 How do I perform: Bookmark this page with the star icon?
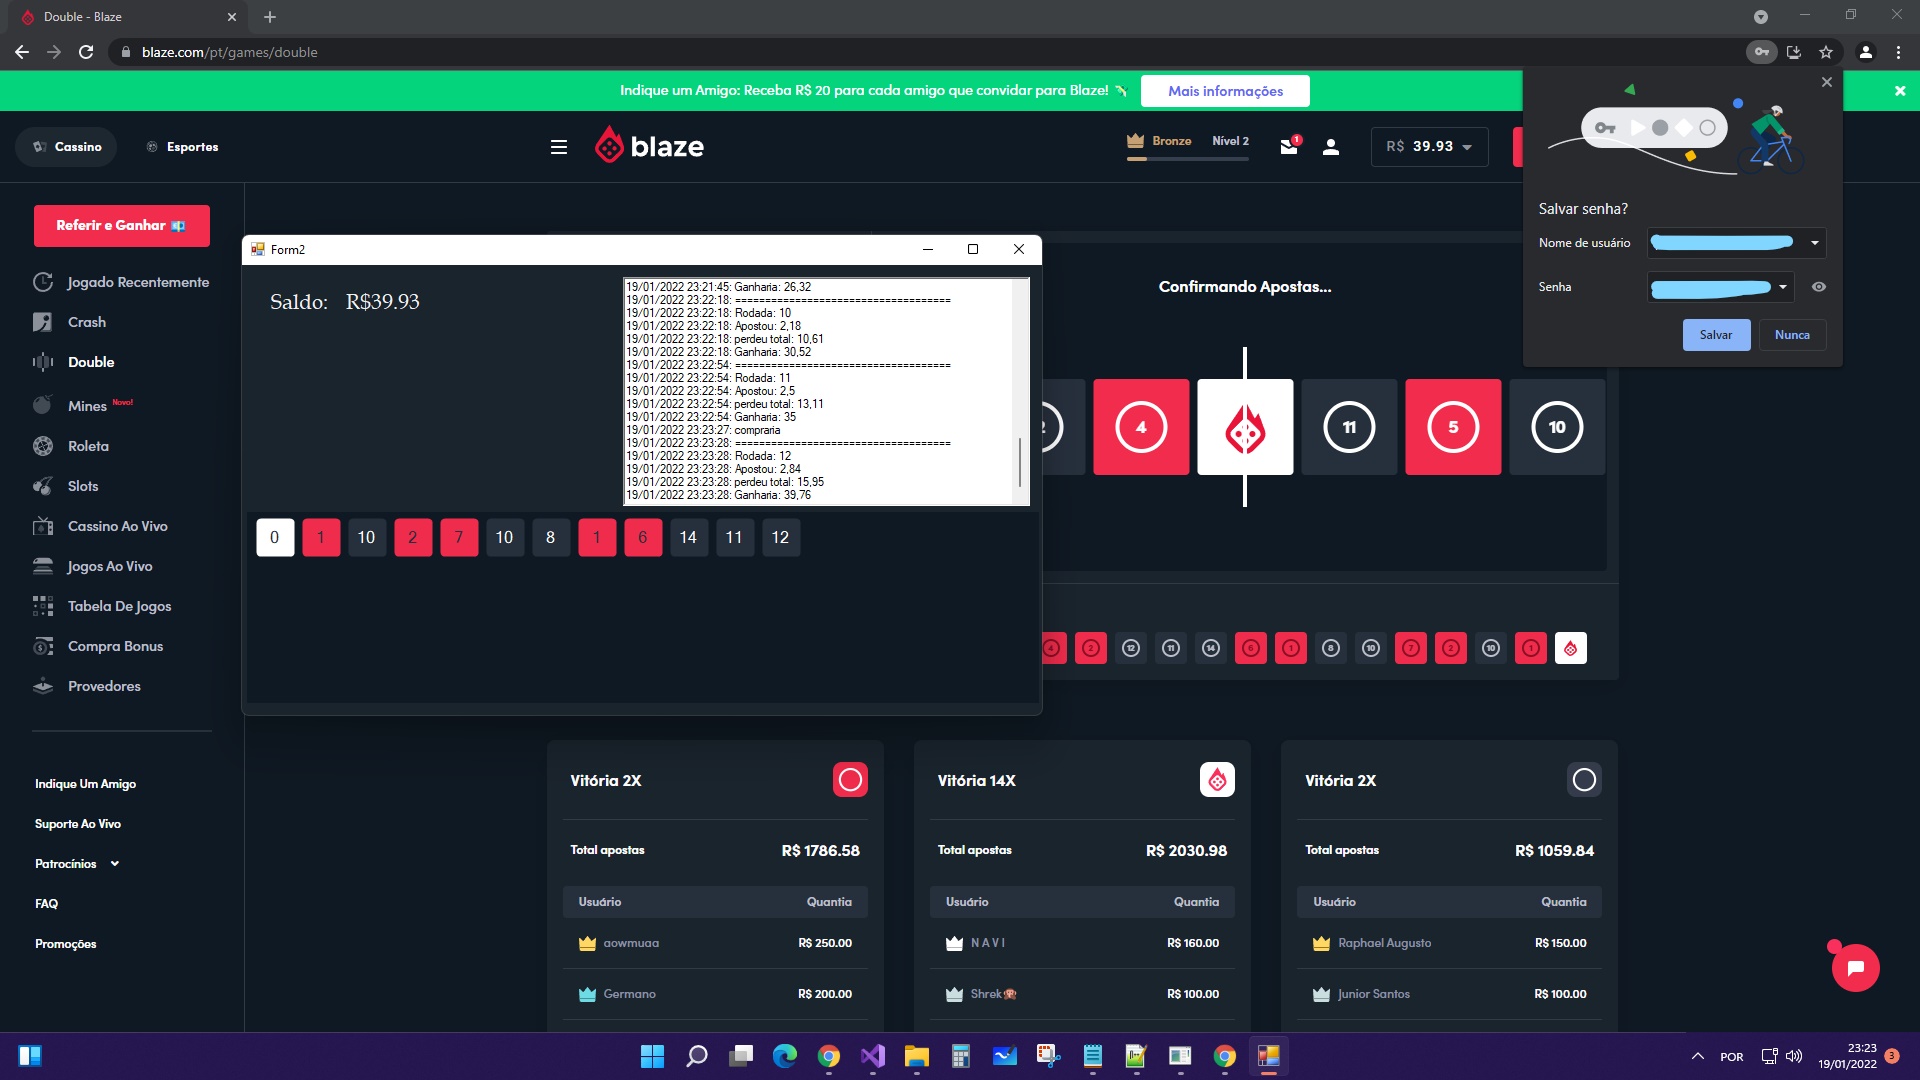1826,52
